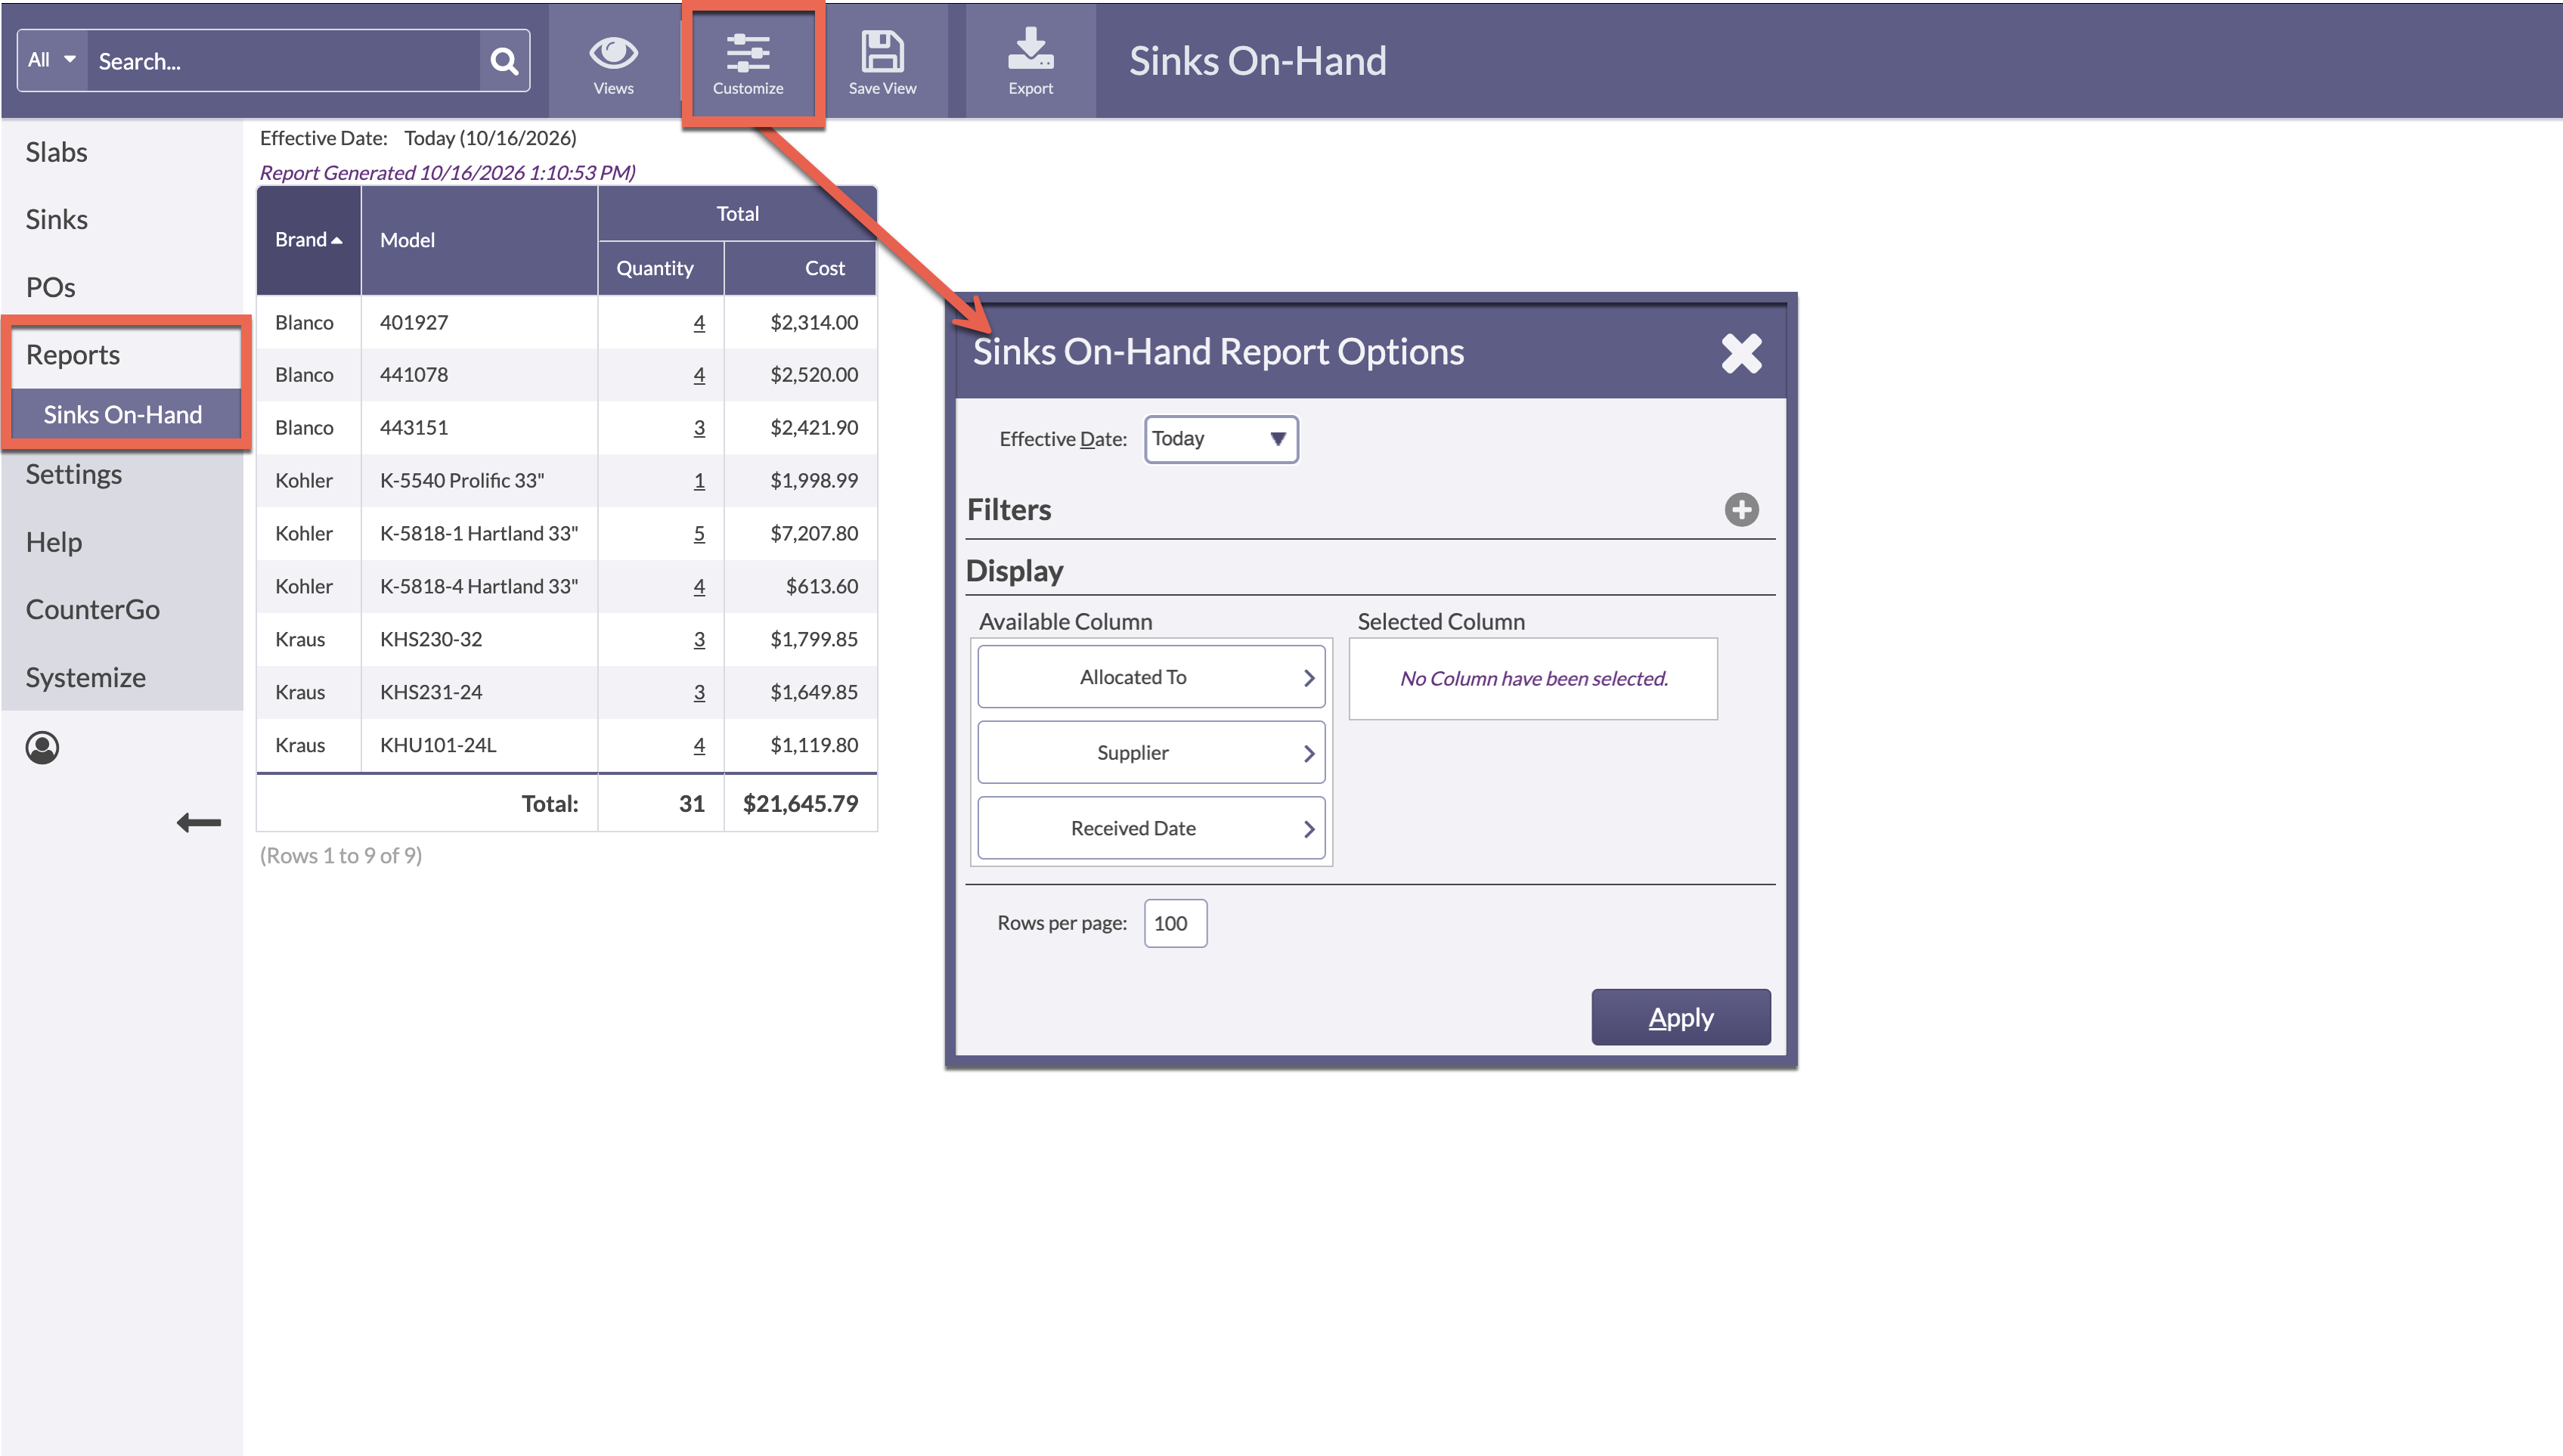
Task: Click quantity link for Kraus KHS230-32
Action: [699, 639]
